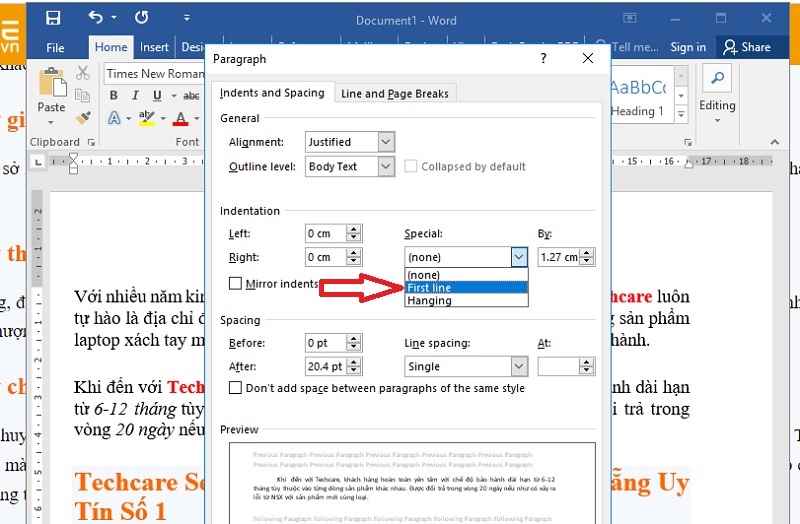Image resolution: width=800 pixels, height=524 pixels.
Task: Open the Alignment dropdown
Action: (x=386, y=142)
